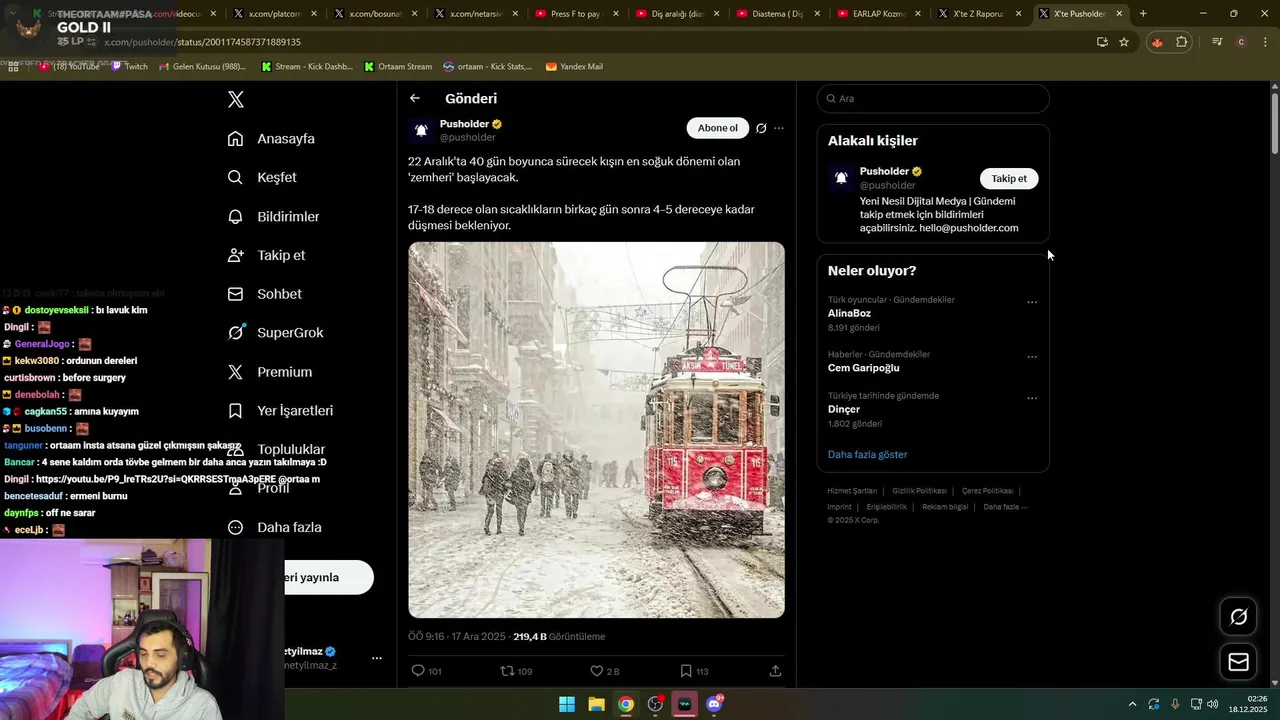
Task: Open Çerez Politikası footer link
Action: tap(987, 491)
